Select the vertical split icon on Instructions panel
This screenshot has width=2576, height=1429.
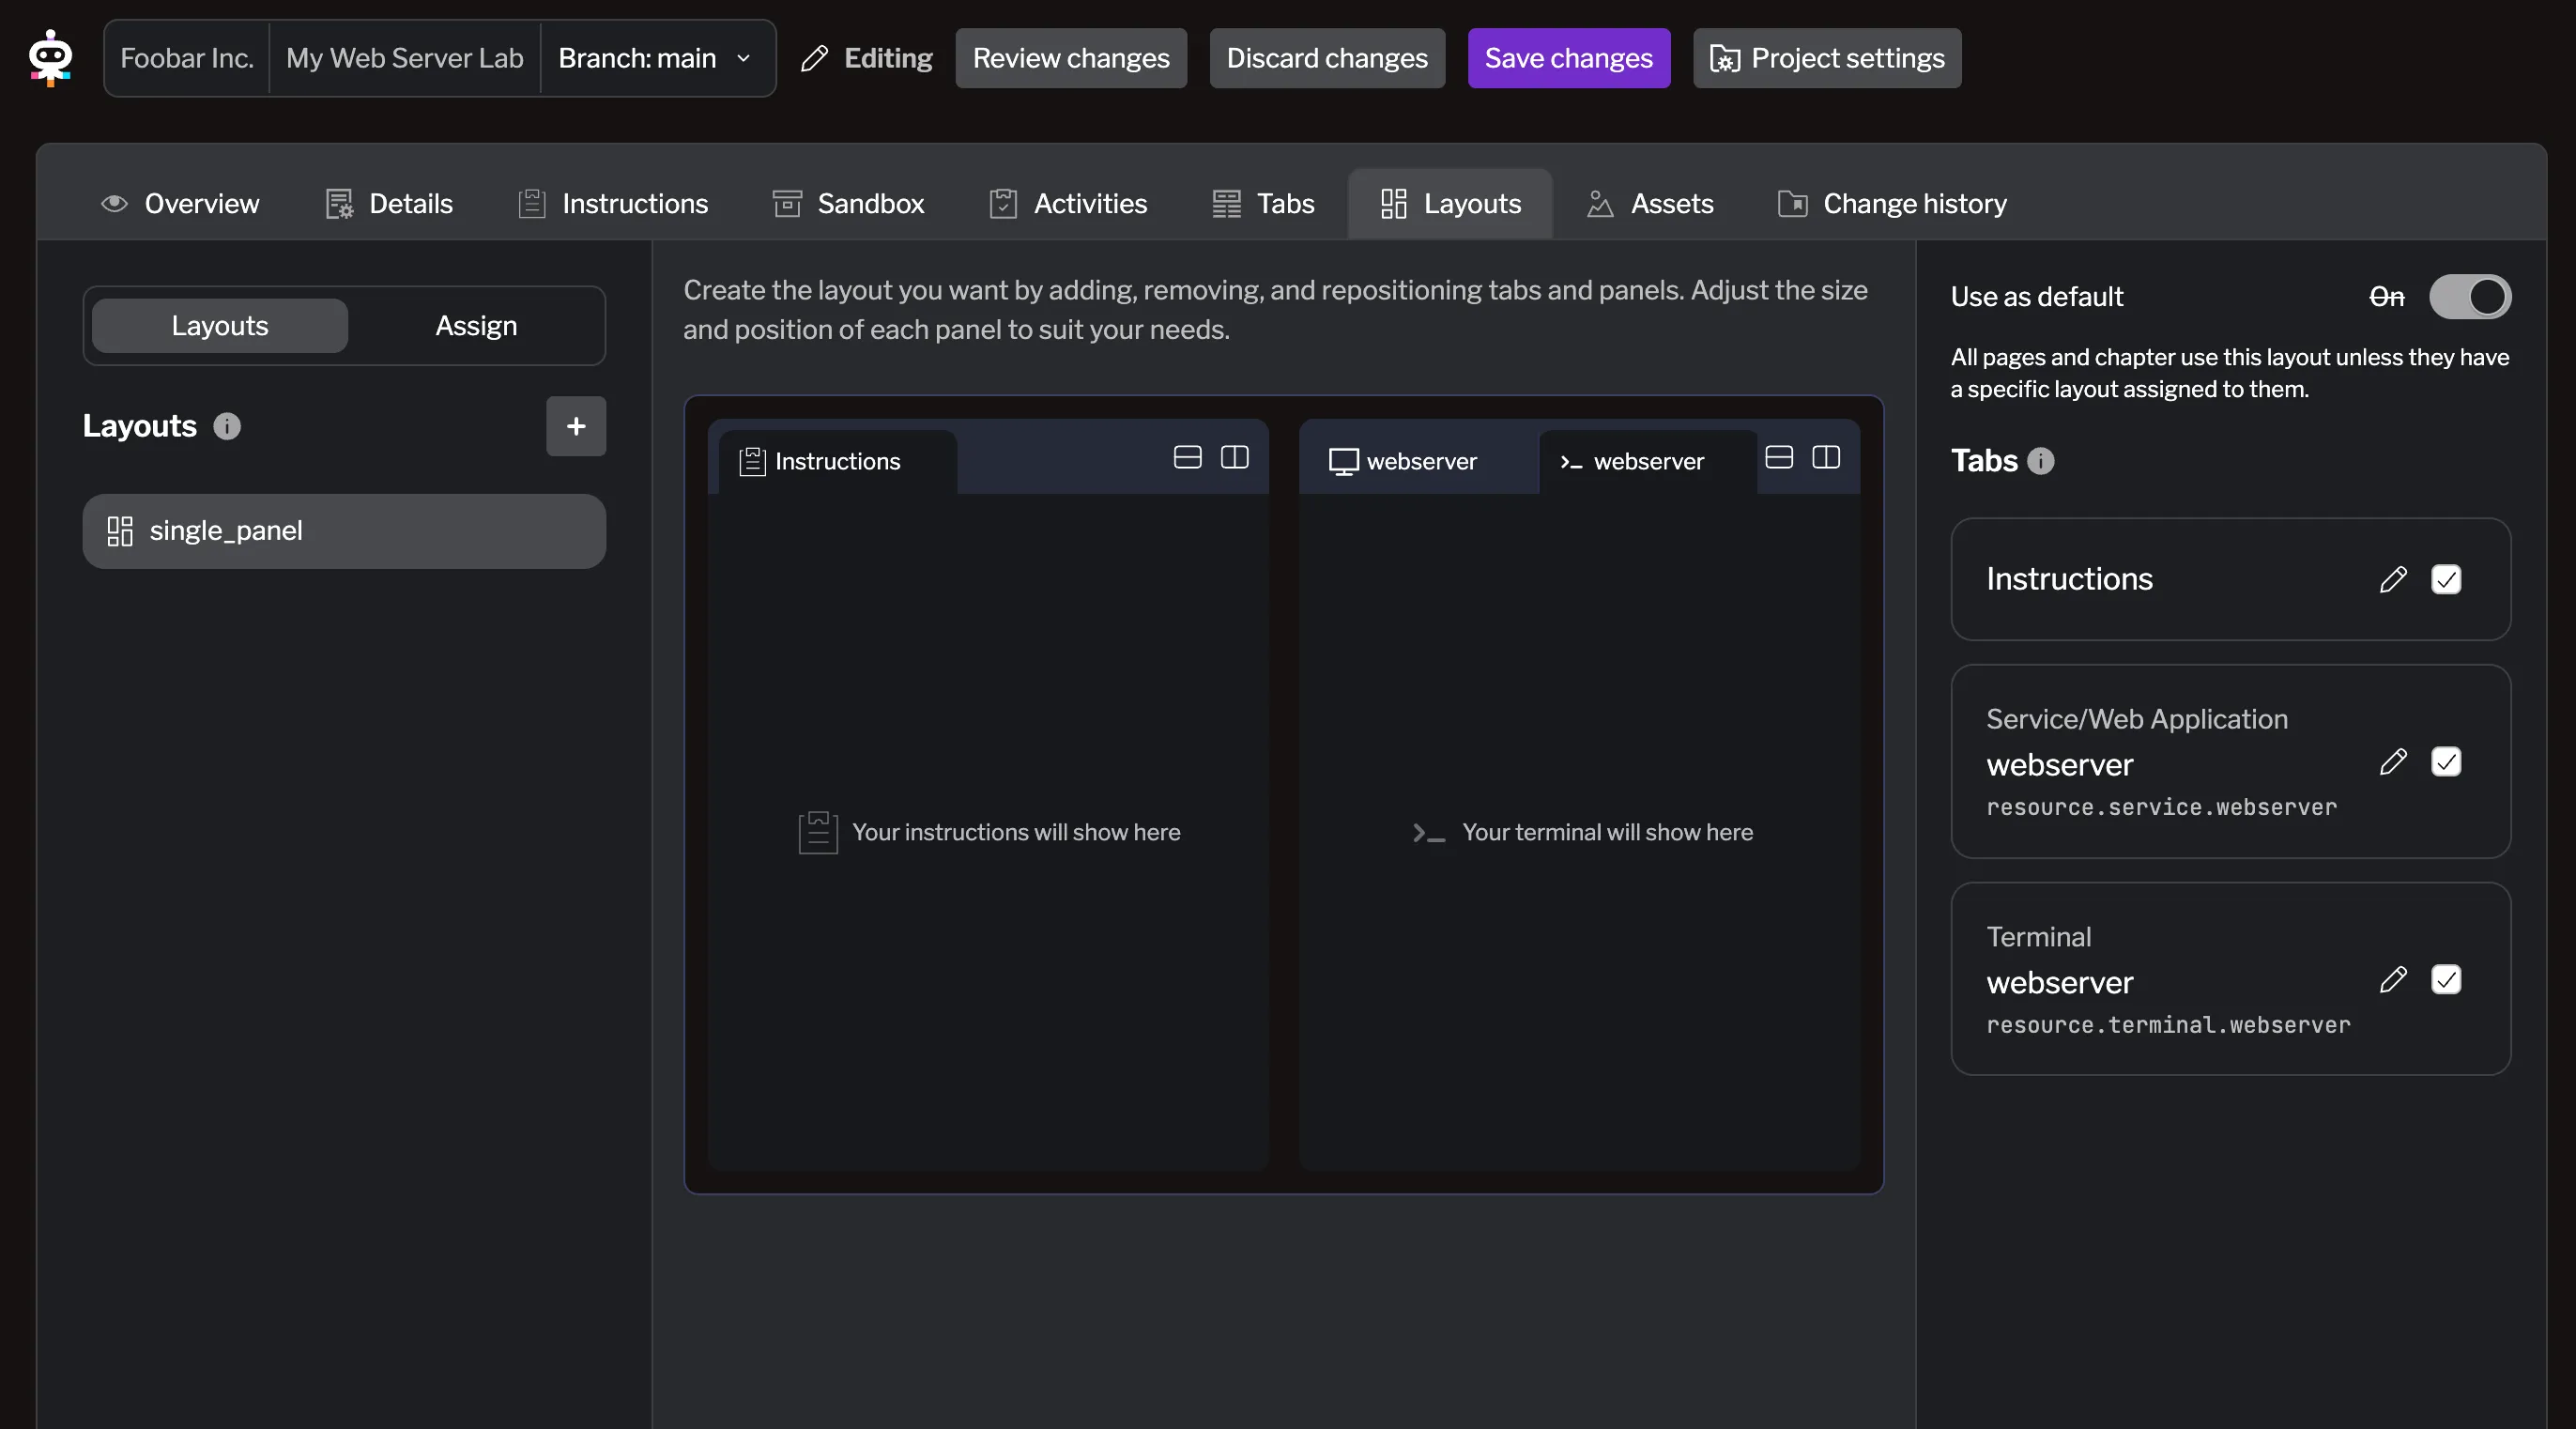[x=1235, y=457]
